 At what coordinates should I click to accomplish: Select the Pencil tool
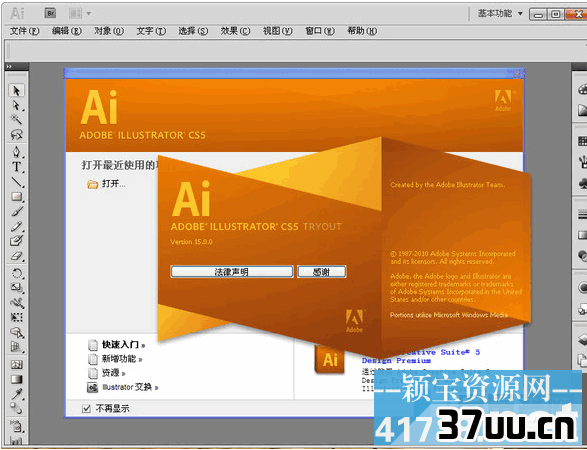tap(16, 227)
